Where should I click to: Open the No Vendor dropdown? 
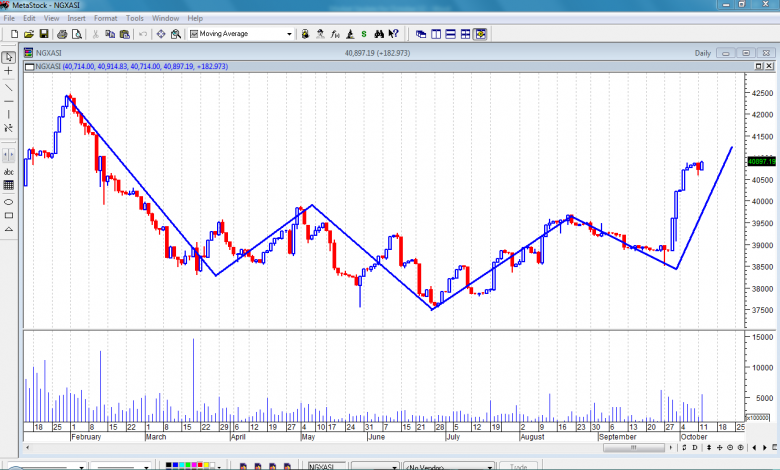click(448, 467)
